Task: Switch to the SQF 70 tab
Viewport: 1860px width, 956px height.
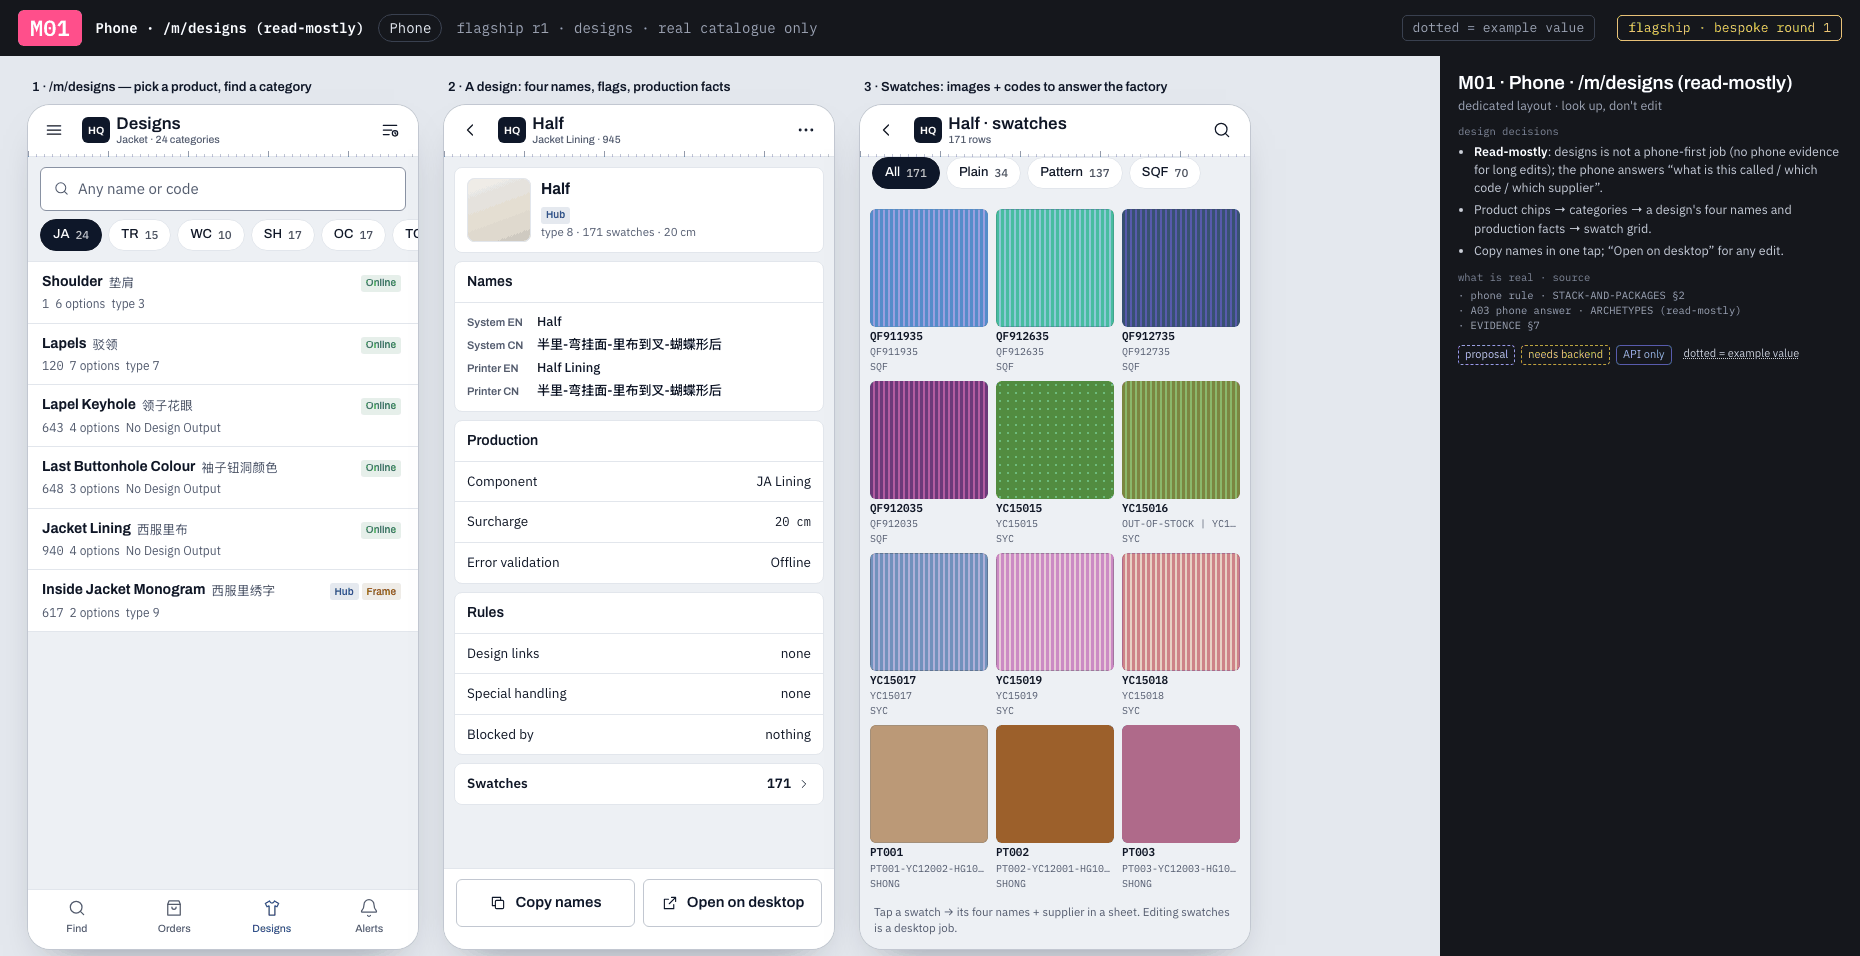Action: [1165, 172]
